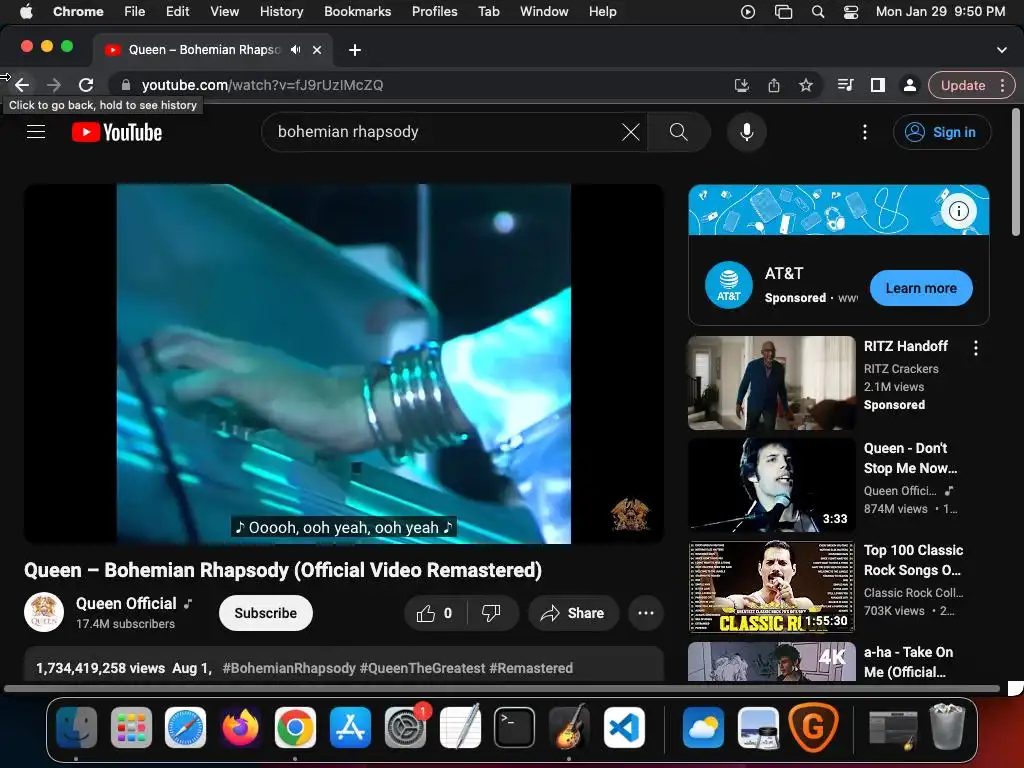1024x768 pixels.
Task: Click the padlock site info icon
Action: (x=126, y=85)
